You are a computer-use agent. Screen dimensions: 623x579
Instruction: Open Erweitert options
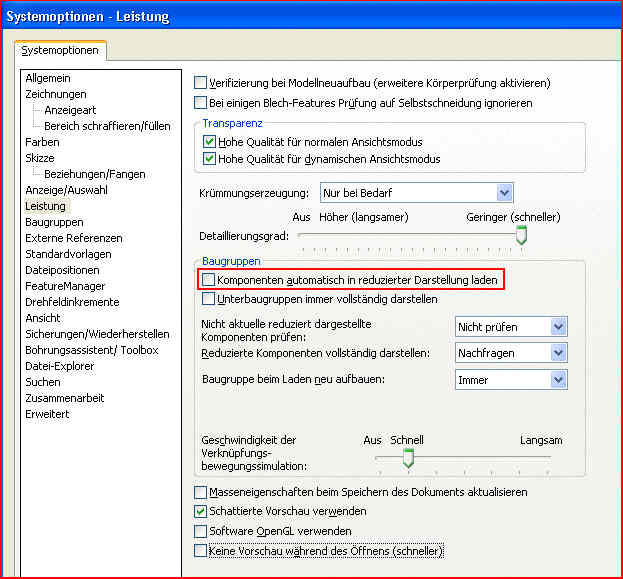click(x=47, y=414)
